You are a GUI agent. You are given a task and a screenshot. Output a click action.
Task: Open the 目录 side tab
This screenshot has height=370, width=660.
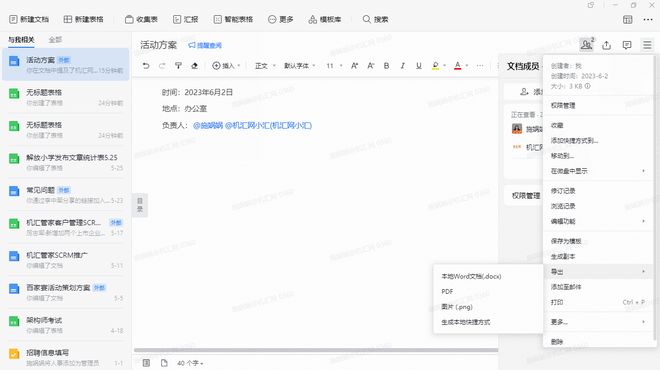140,205
